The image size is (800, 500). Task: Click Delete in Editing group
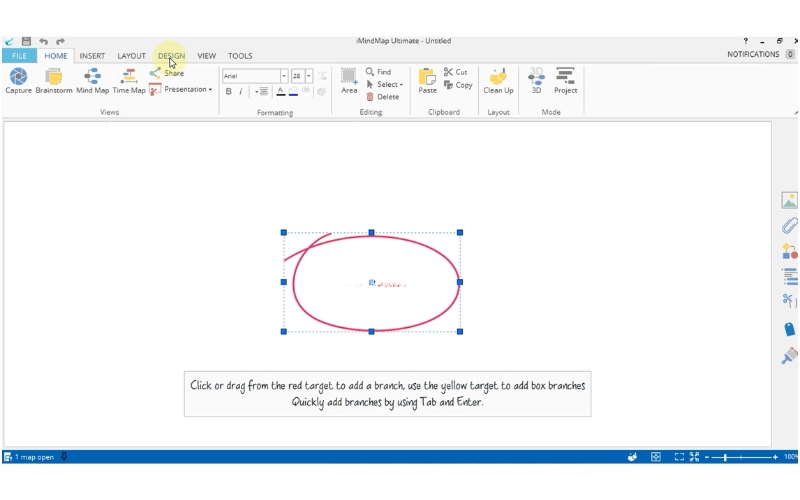382,97
